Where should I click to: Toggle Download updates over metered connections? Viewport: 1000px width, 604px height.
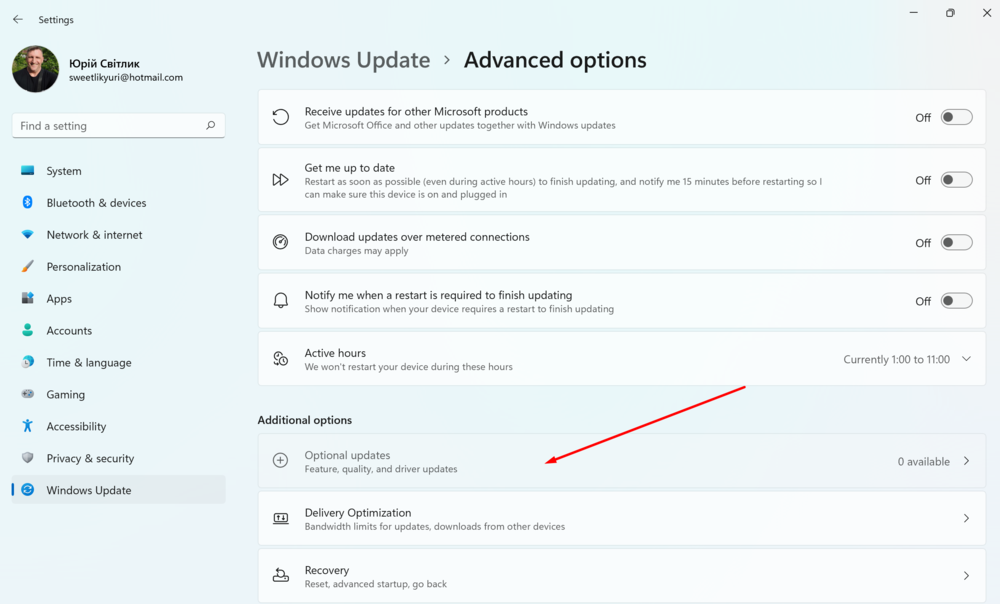pos(956,243)
